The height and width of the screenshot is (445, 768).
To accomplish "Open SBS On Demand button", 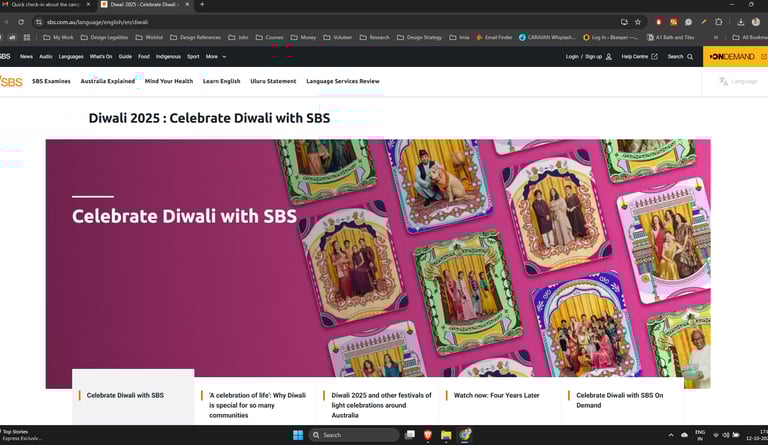I will pyautogui.click(x=735, y=57).
